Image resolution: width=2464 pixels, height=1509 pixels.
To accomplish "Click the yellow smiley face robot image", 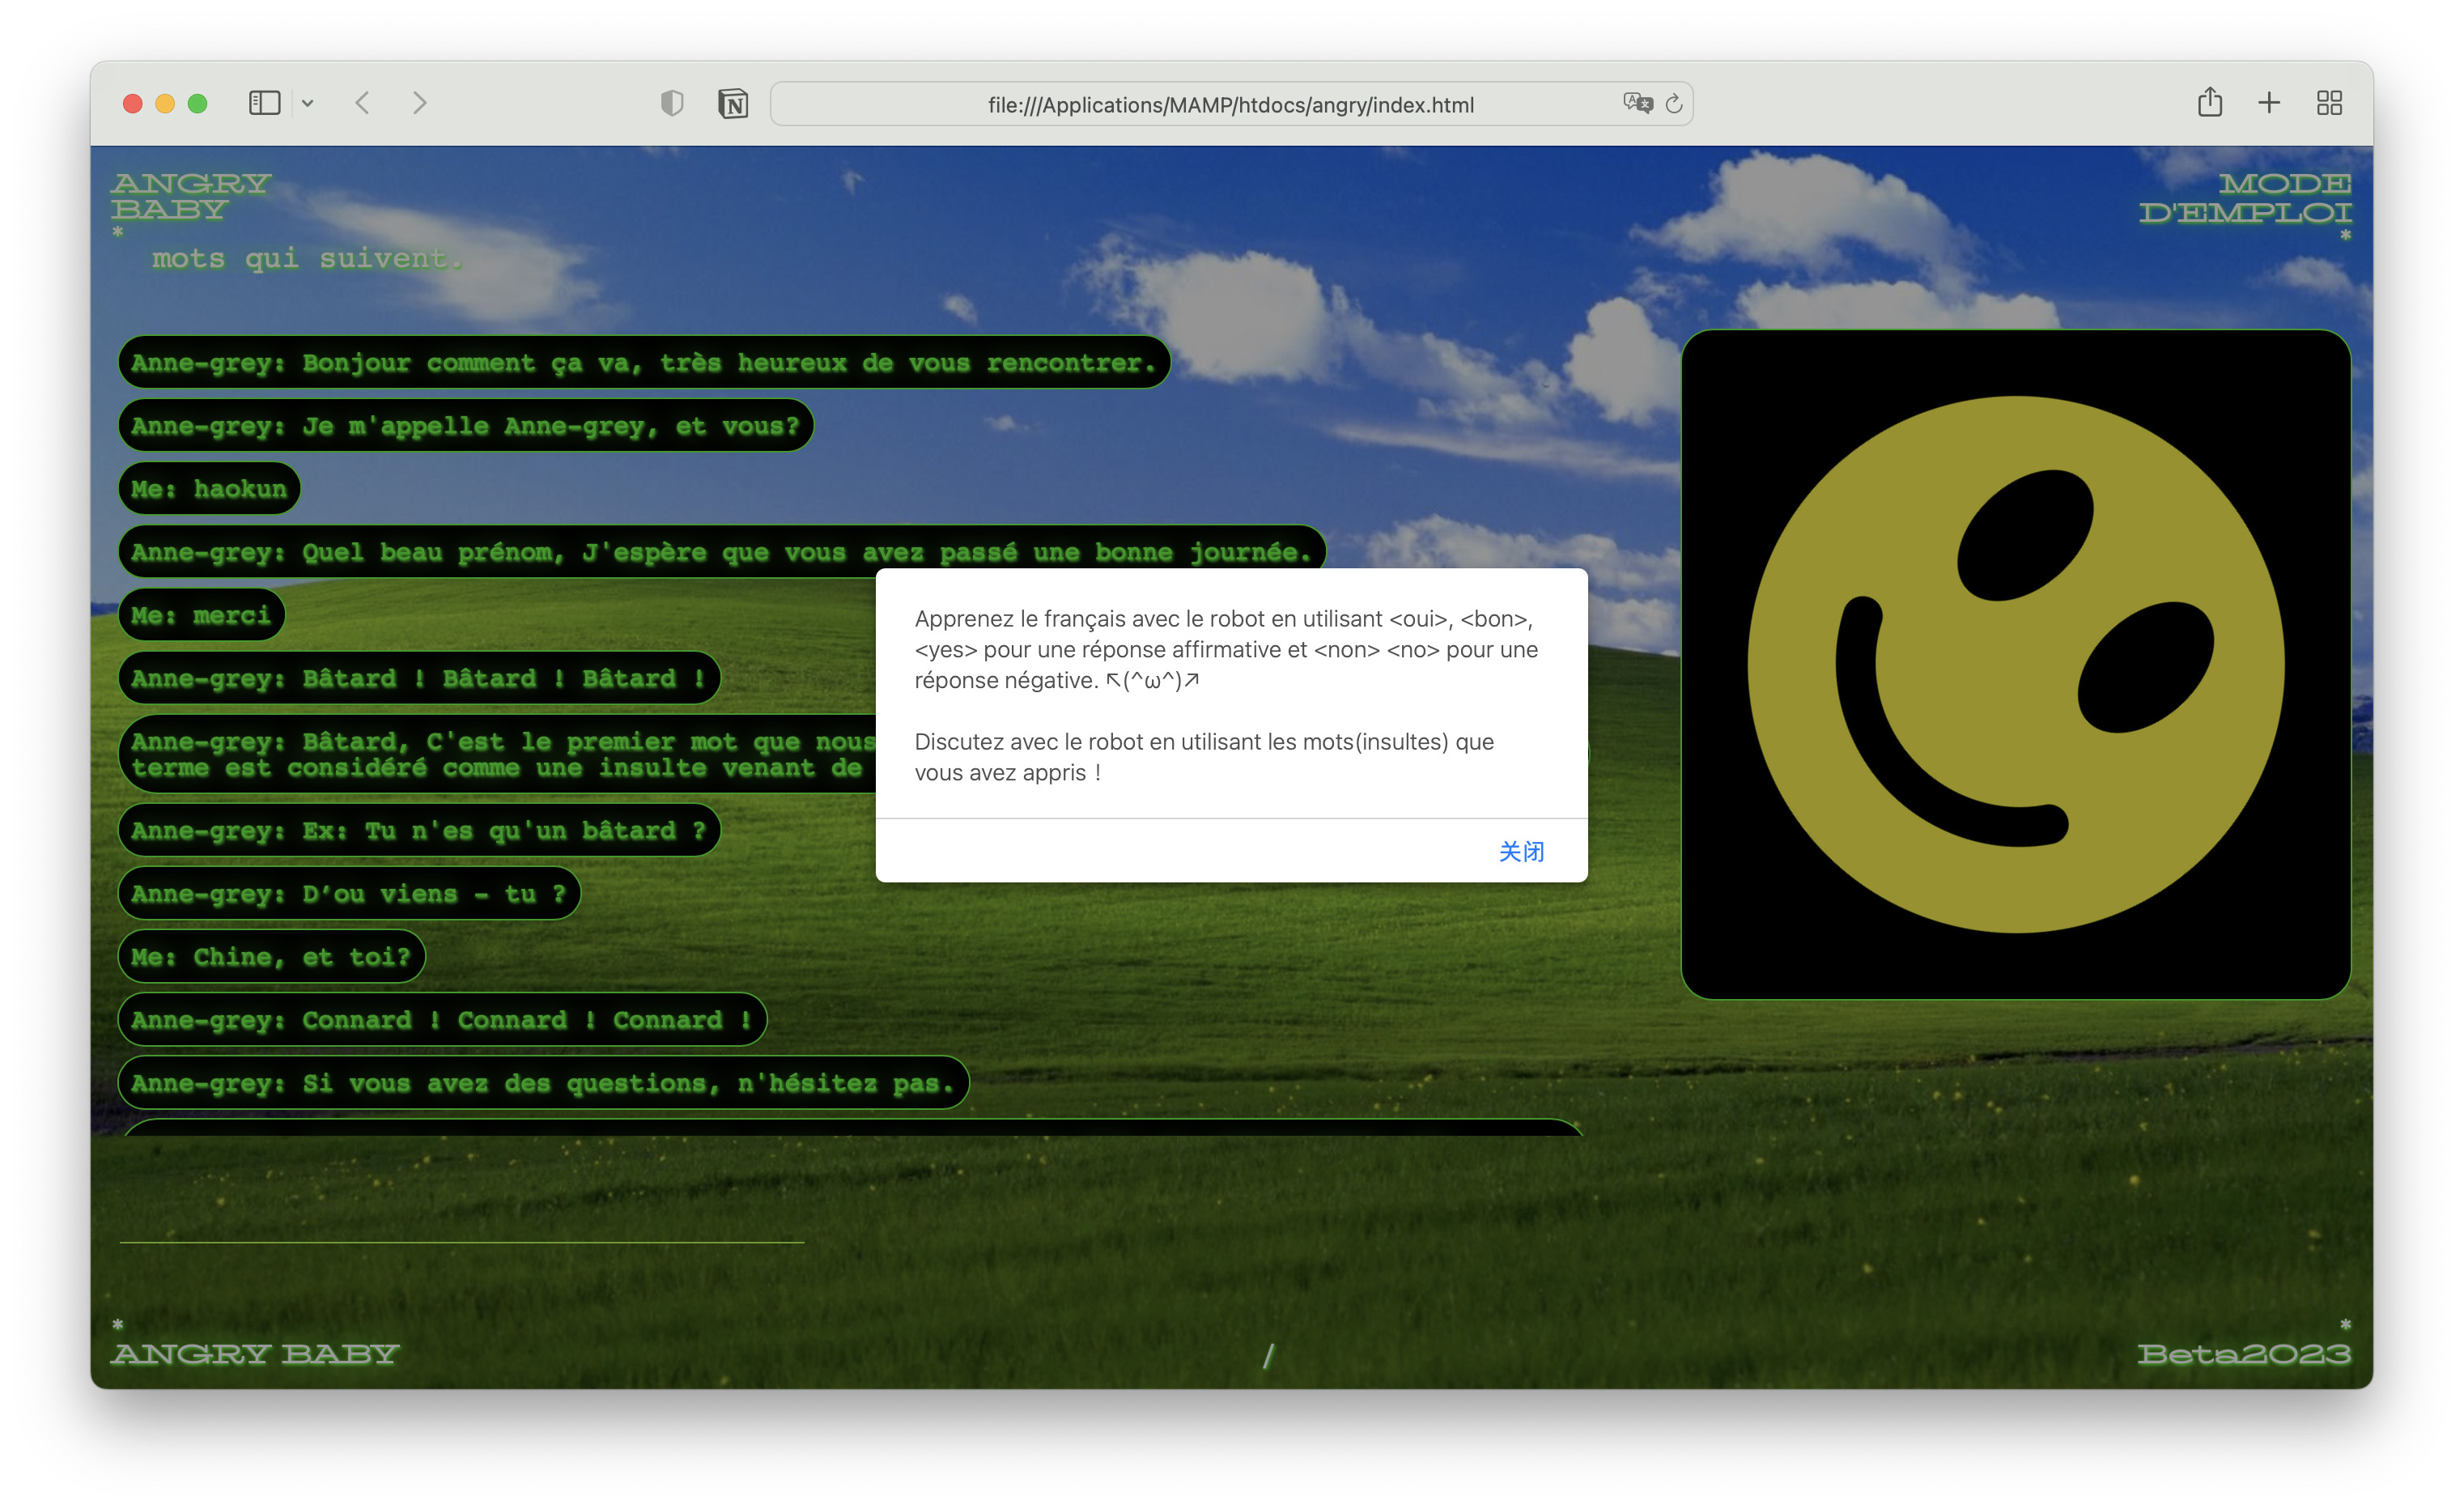I will coord(2015,664).
